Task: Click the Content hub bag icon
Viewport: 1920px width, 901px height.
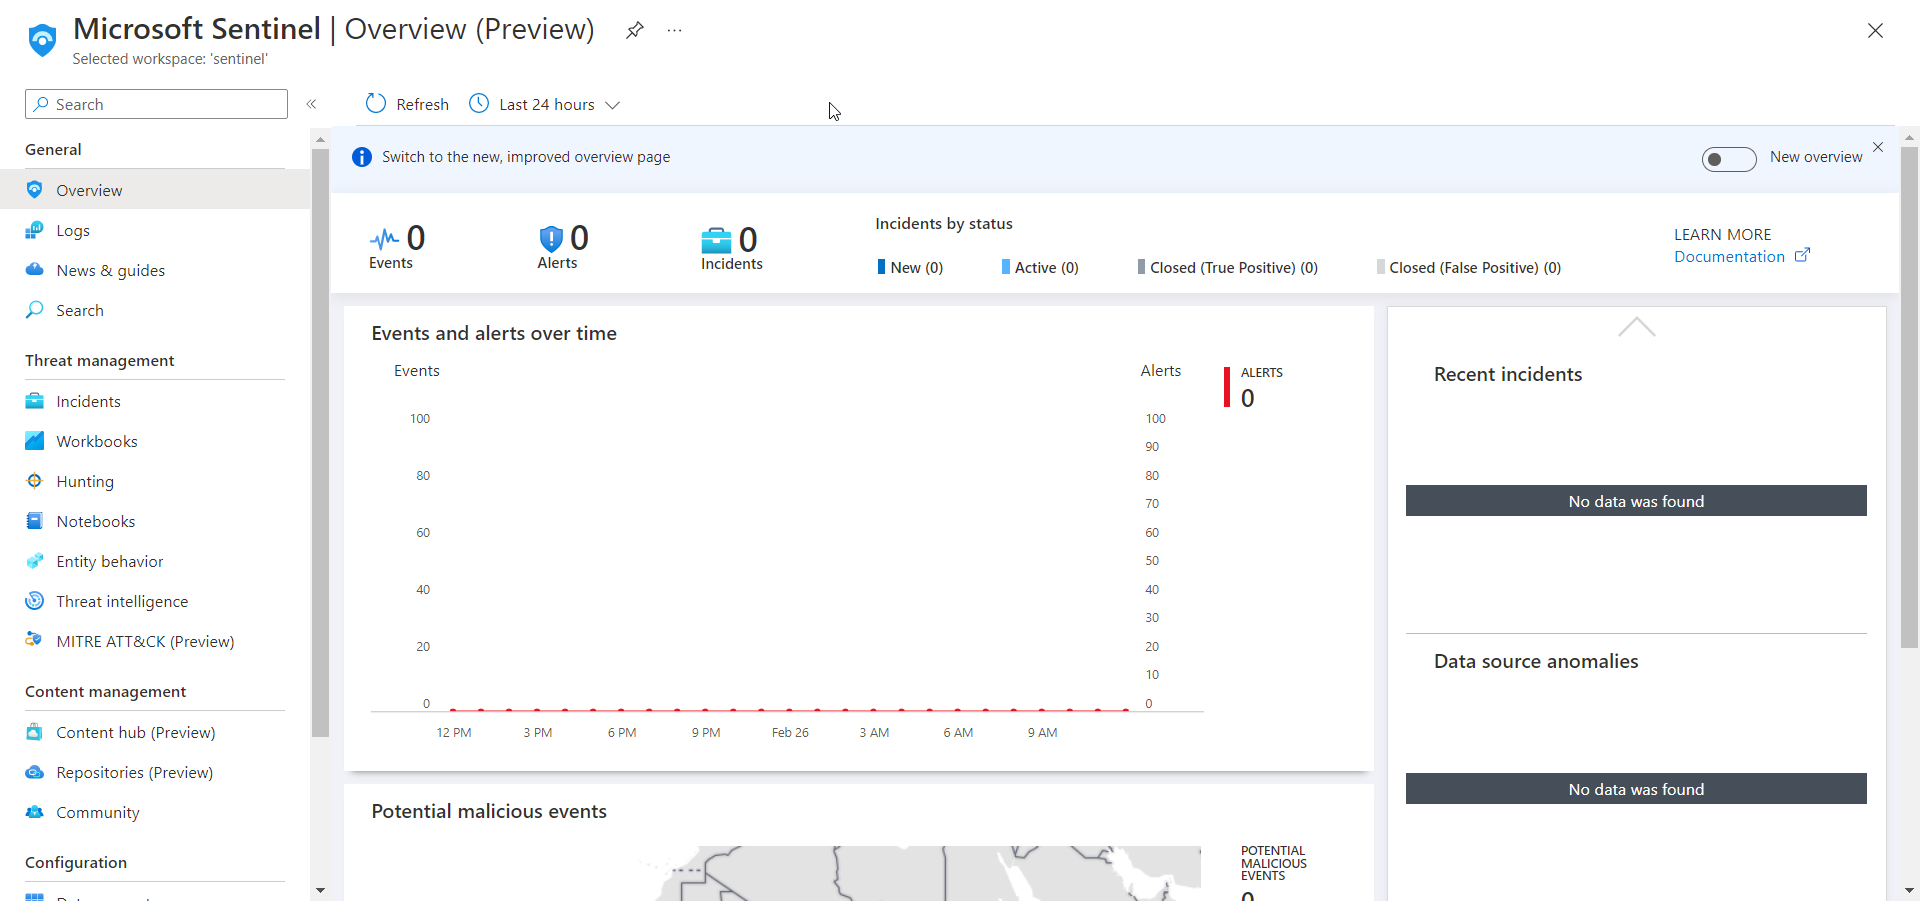Action: (35, 731)
